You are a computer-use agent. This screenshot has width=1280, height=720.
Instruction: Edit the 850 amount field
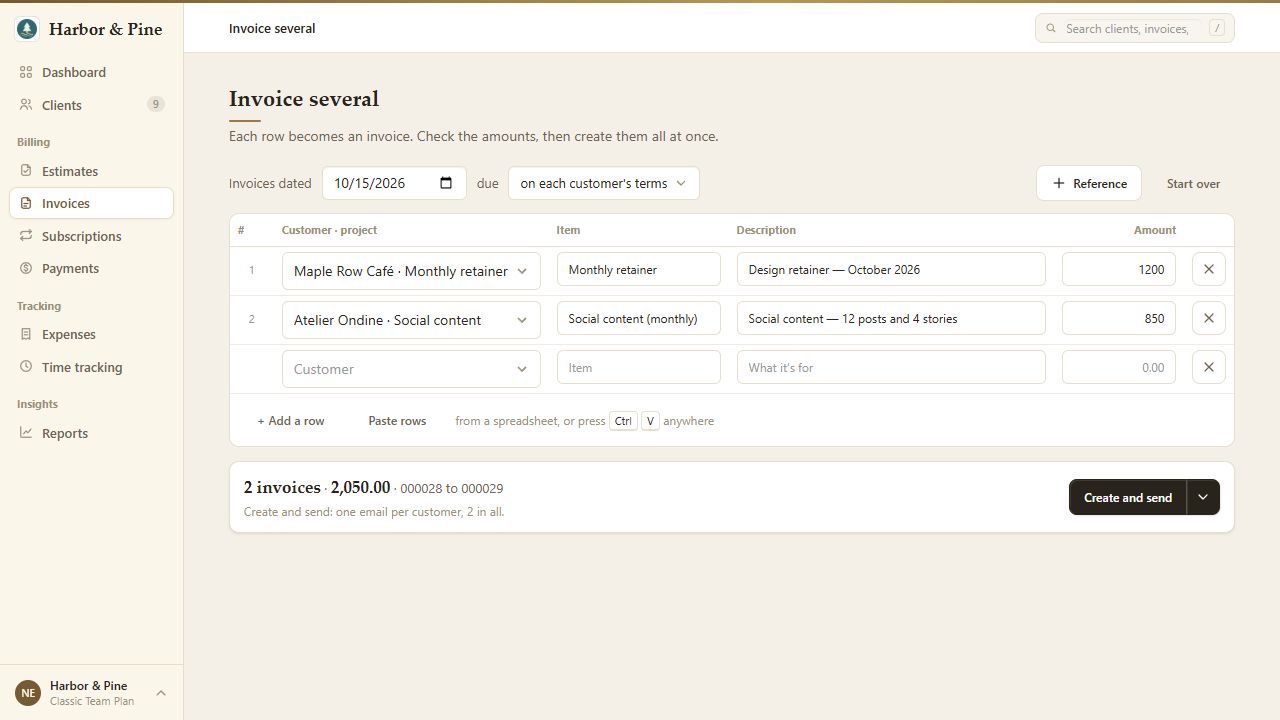[x=1119, y=318]
